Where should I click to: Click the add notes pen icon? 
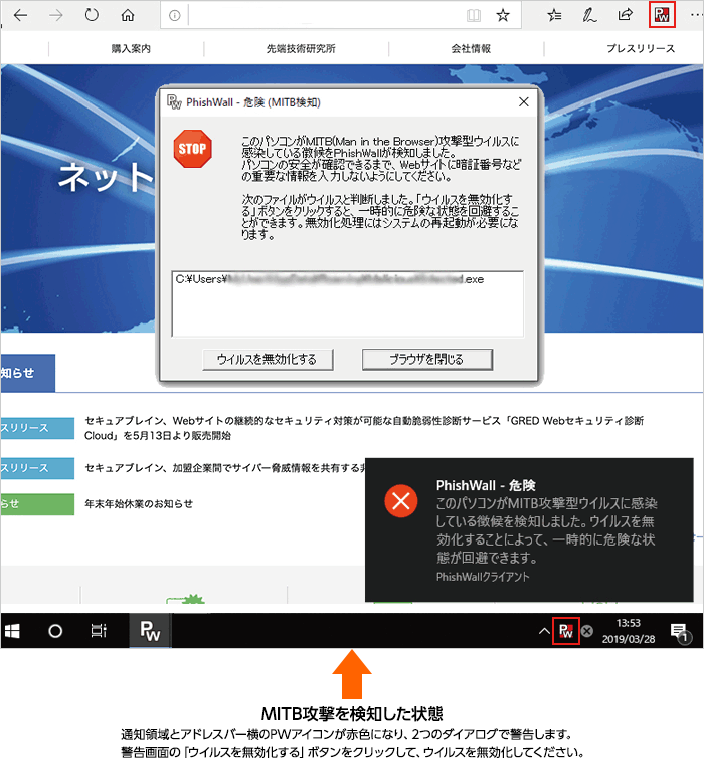[589, 15]
